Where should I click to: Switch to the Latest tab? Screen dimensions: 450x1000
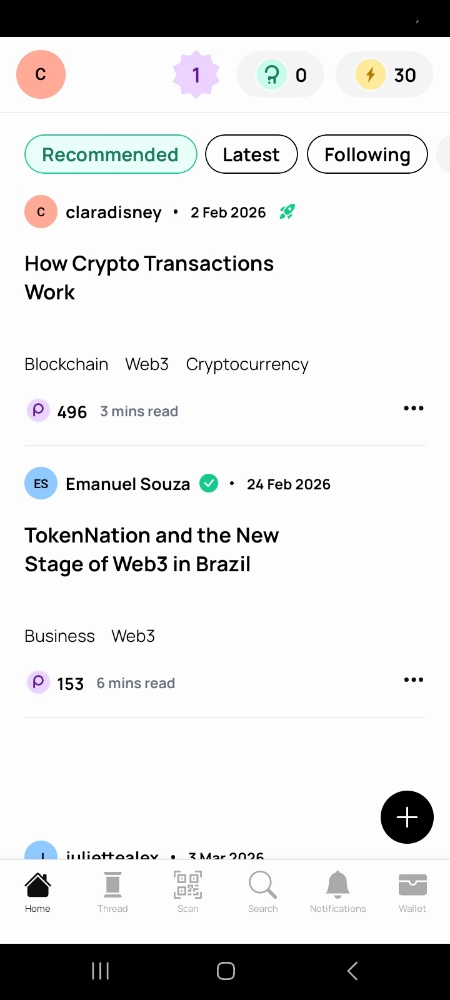[251, 154]
